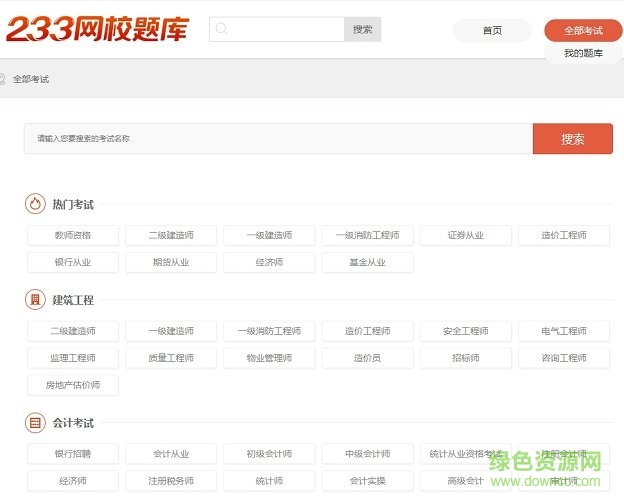Go to 我的题库
This screenshot has height=500, width=624.
click(583, 53)
